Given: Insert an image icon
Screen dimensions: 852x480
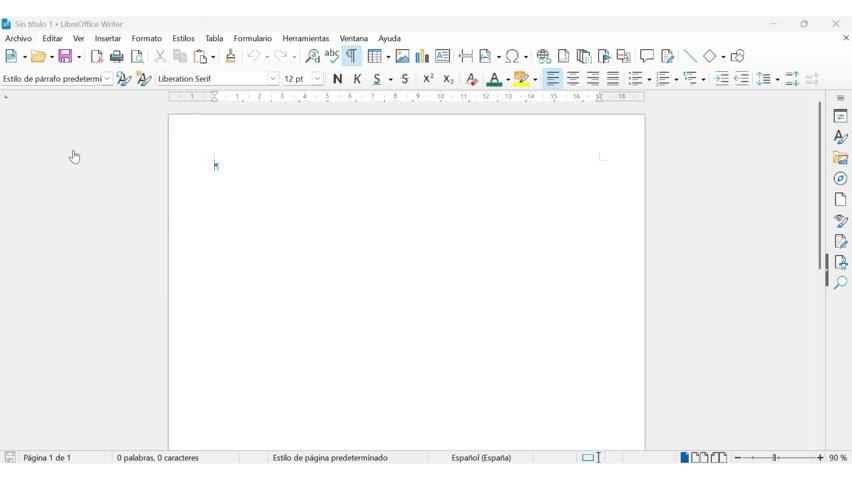Looking at the screenshot, I should (402, 56).
